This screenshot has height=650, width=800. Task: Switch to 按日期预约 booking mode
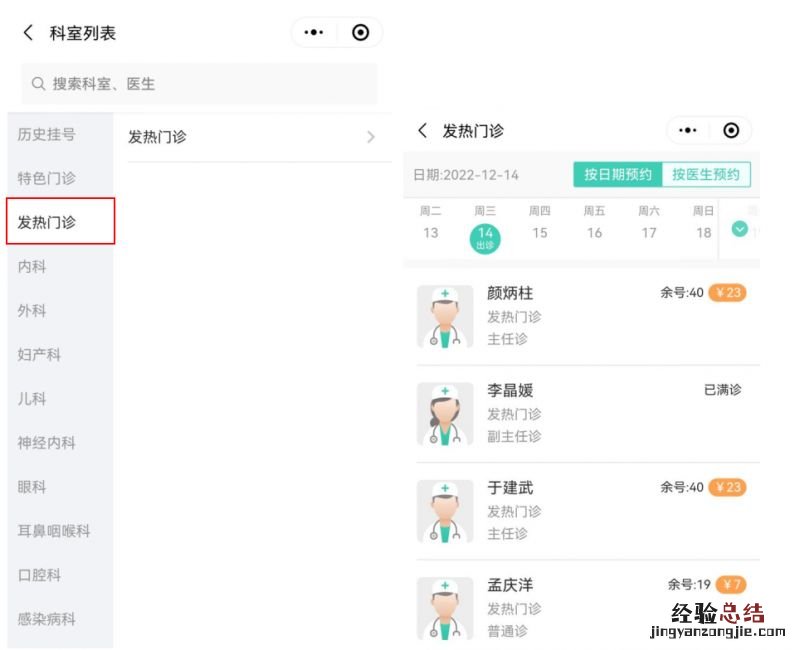point(617,174)
